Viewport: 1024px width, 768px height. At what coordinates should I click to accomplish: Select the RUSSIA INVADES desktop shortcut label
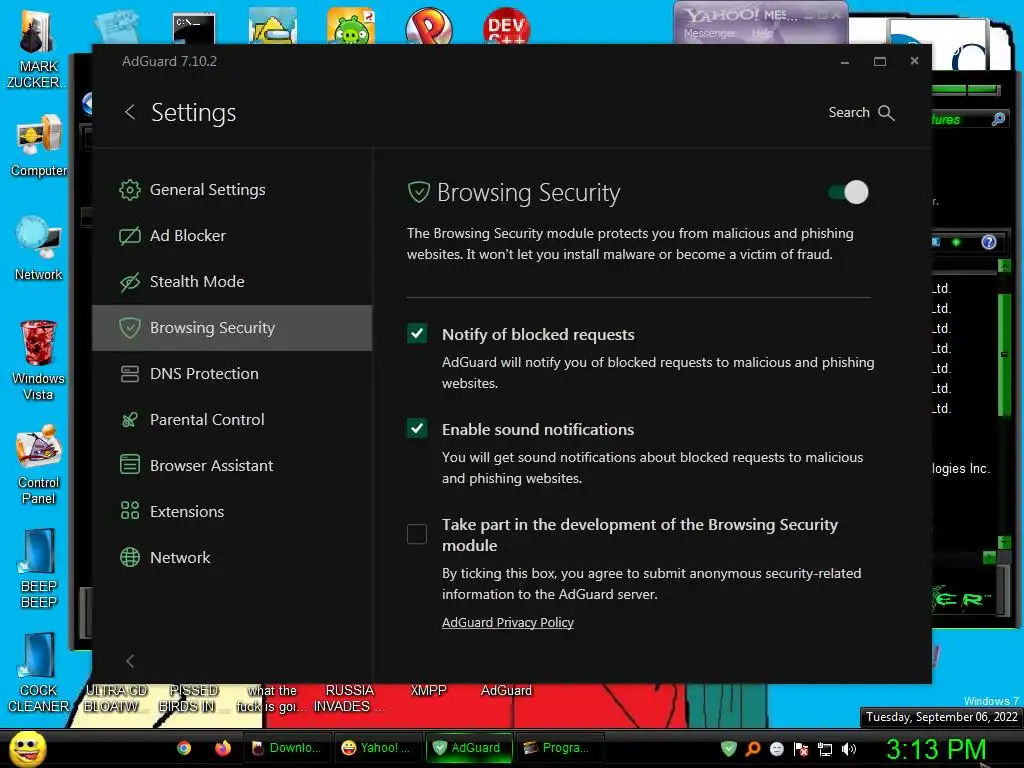pos(349,698)
